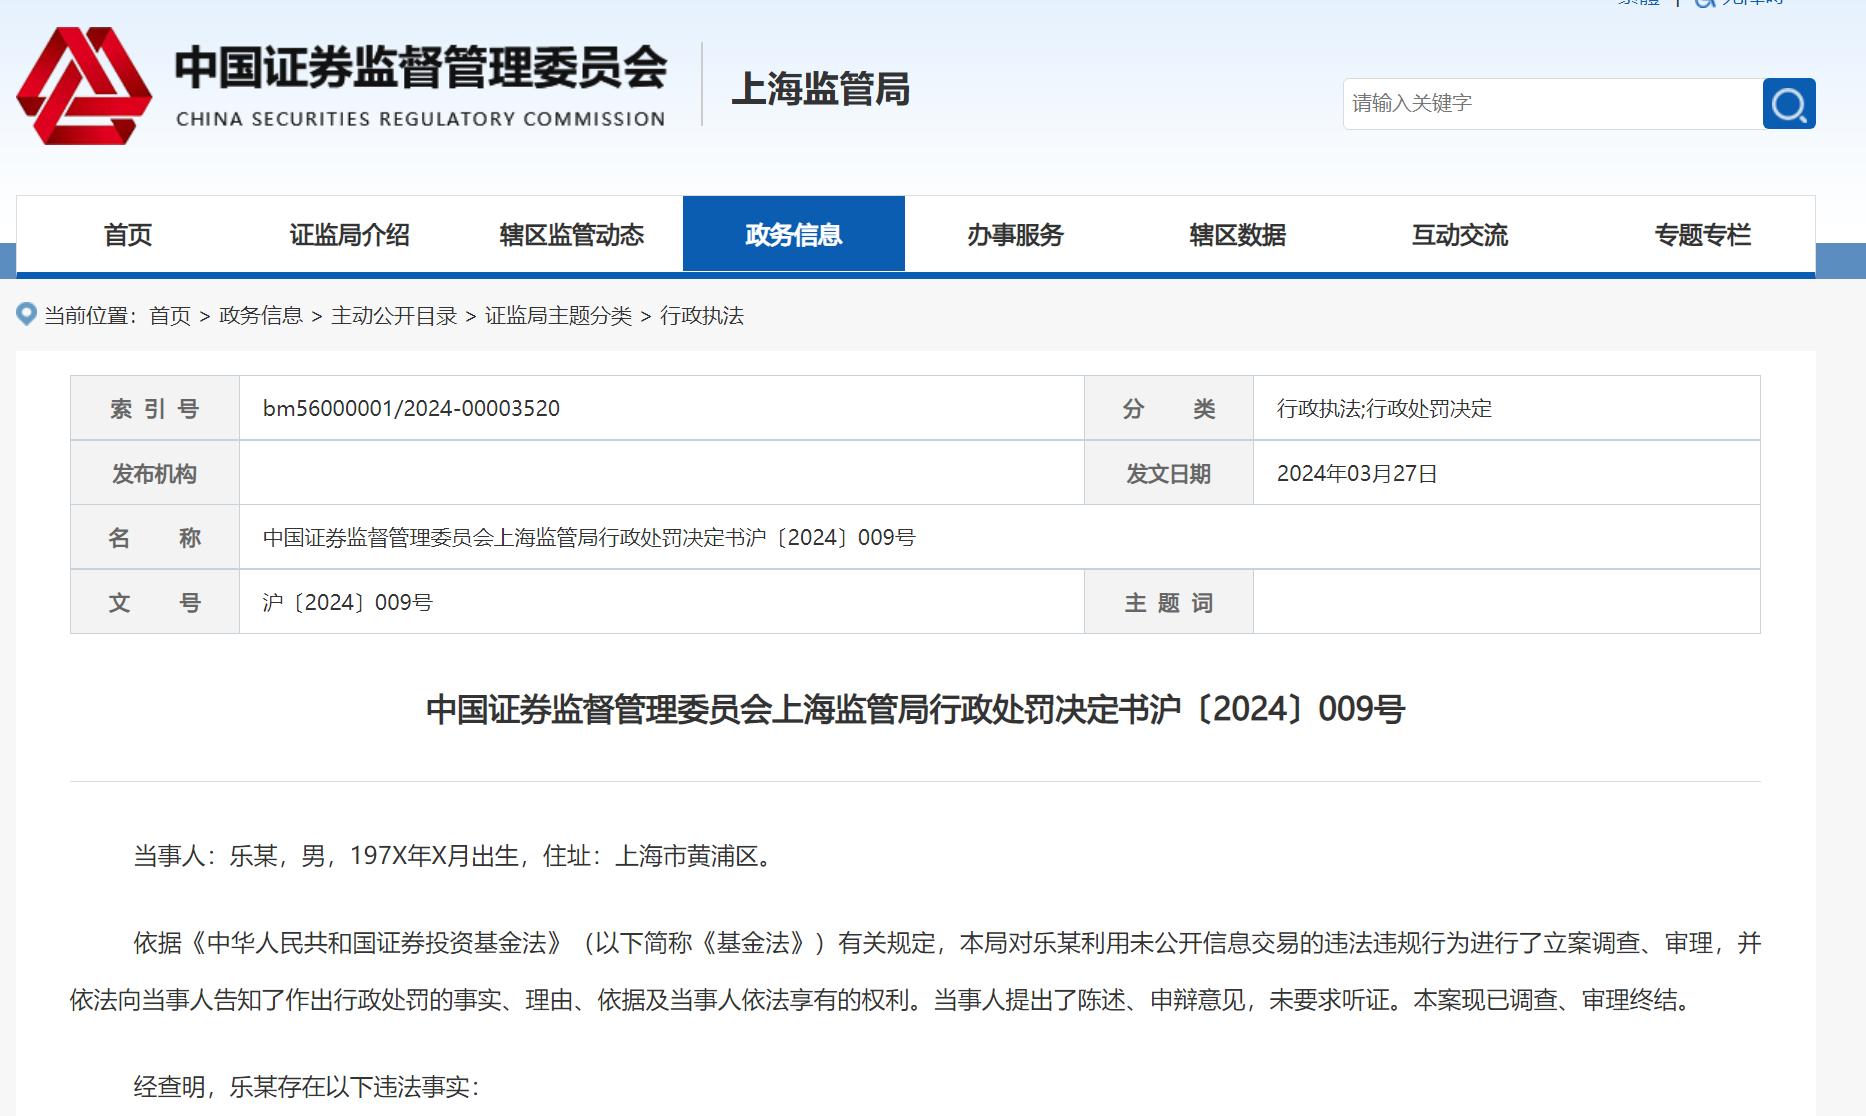
Task: Open the 互动交流 navigation item
Action: [x=1459, y=234]
